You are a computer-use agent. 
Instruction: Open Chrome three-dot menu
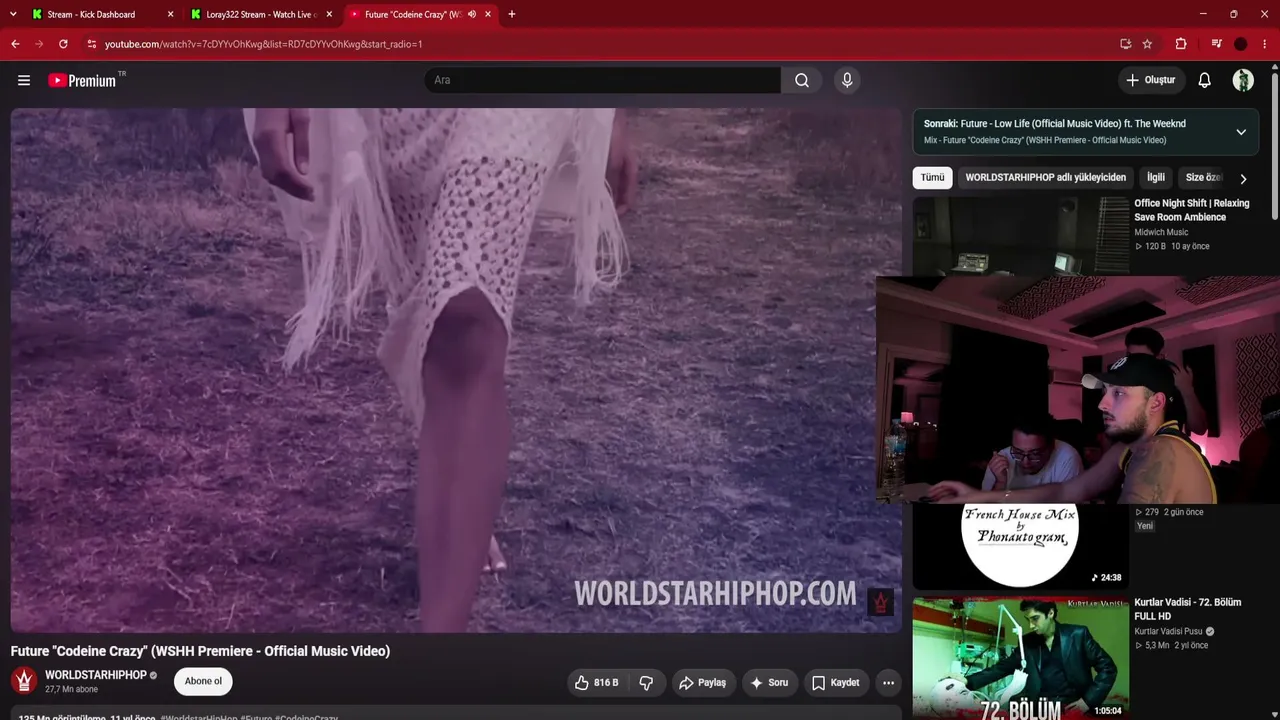click(x=1265, y=44)
